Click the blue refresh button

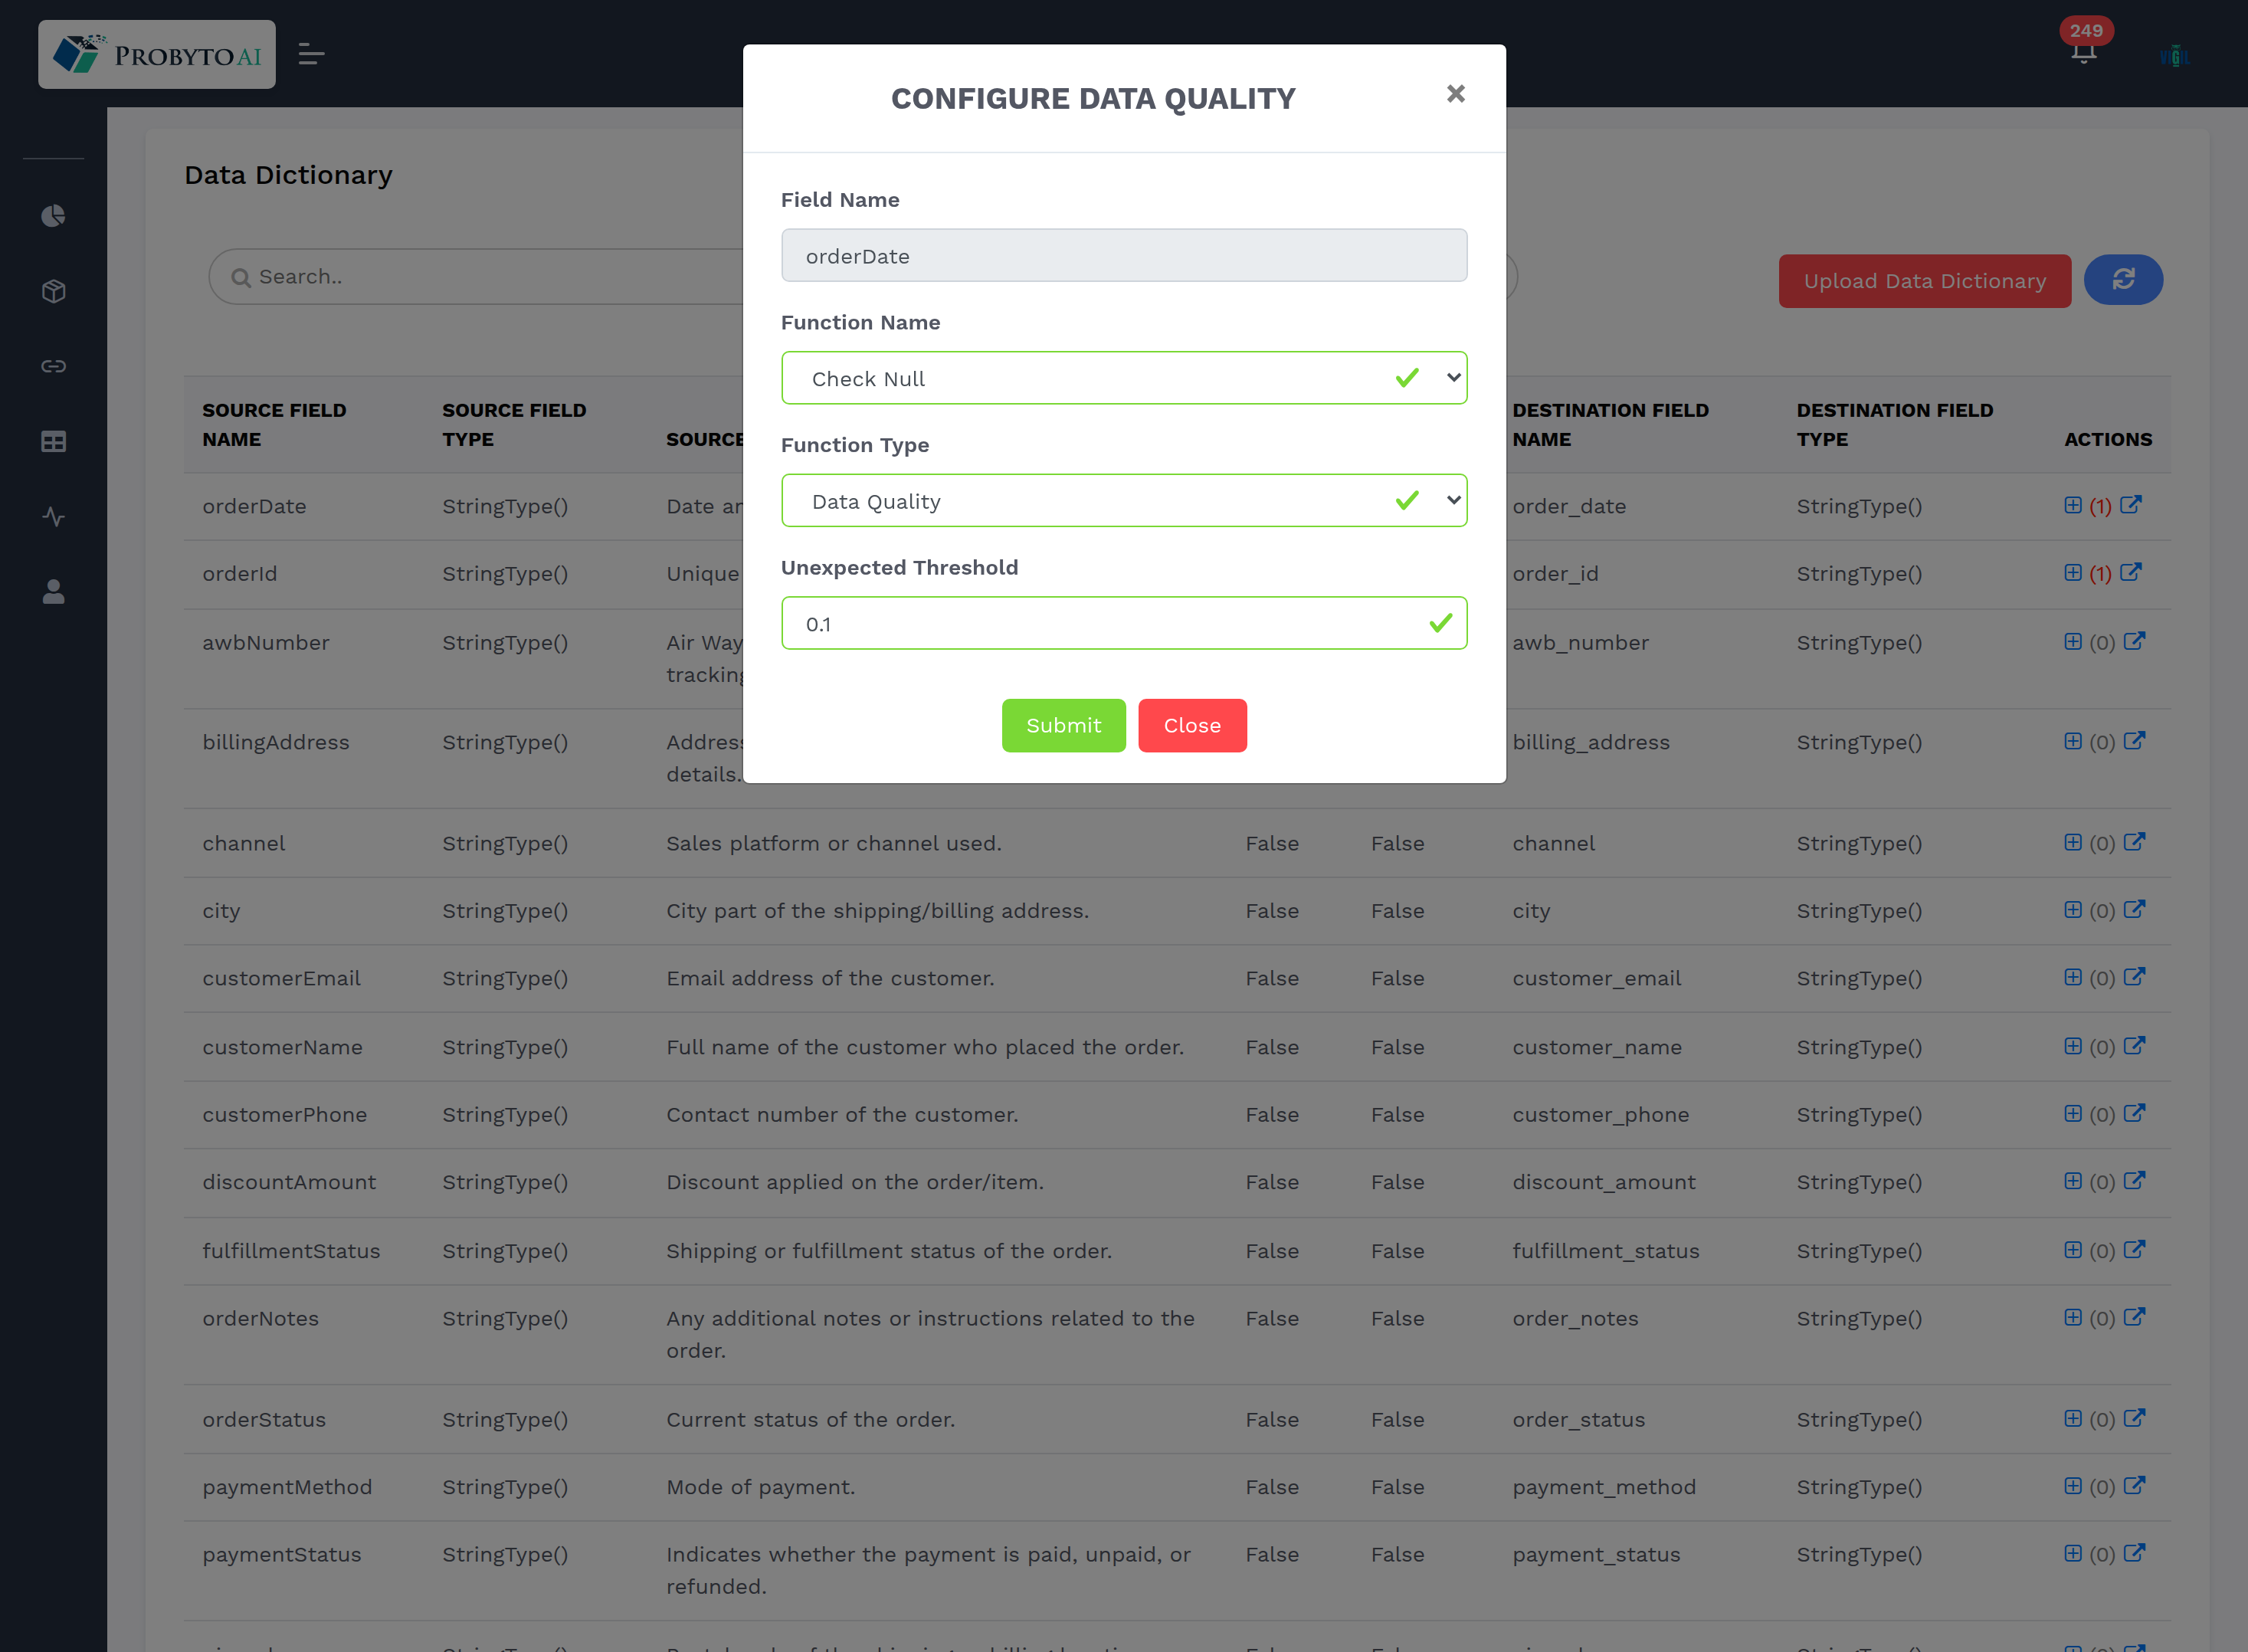coord(2123,280)
